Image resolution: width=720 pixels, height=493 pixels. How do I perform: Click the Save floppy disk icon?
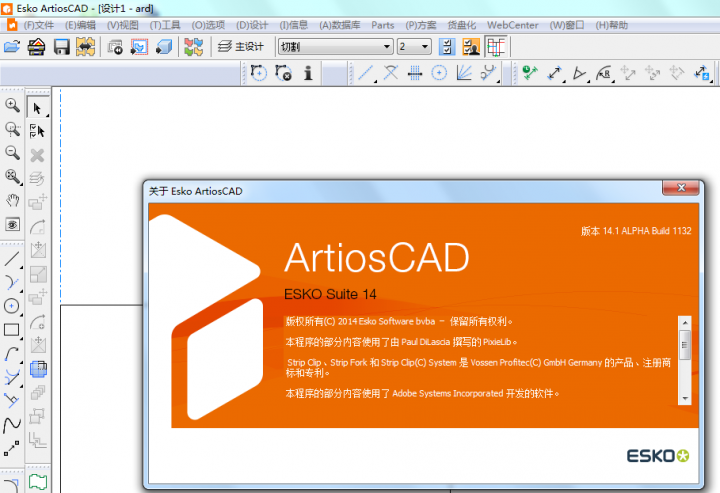coord(61,46)
